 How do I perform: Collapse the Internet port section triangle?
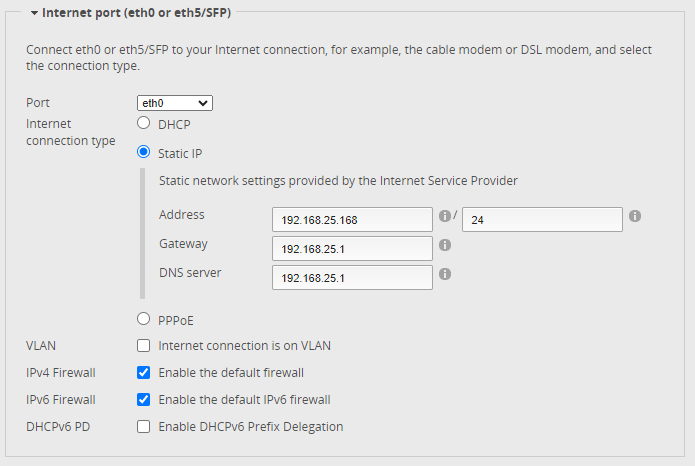[35, 15]
